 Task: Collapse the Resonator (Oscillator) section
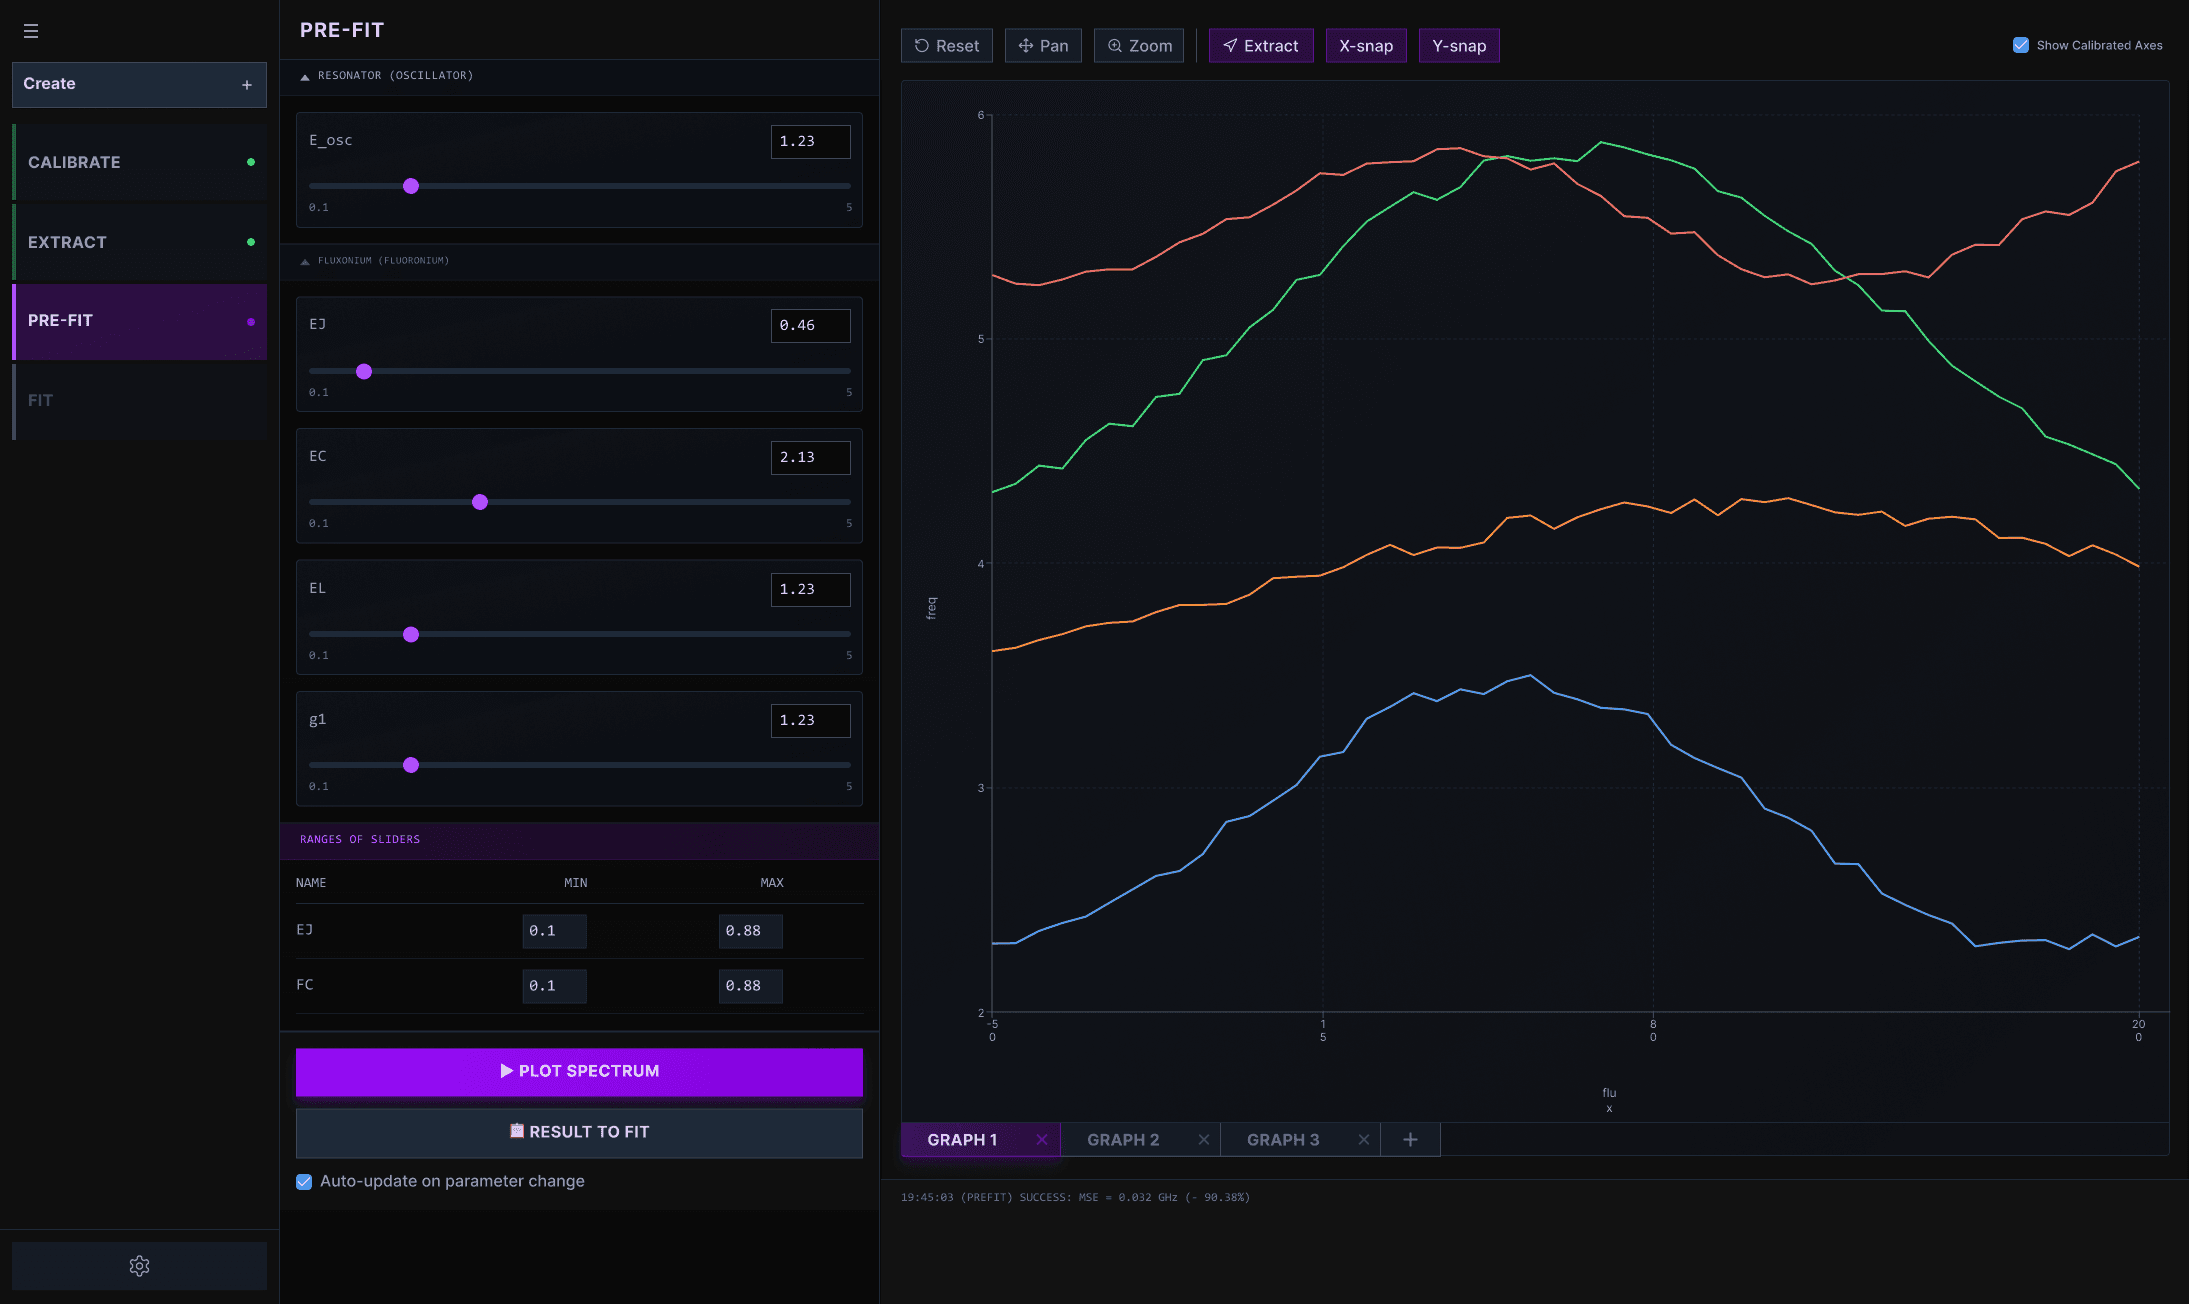pyautogui.click(x=305, y=77)
